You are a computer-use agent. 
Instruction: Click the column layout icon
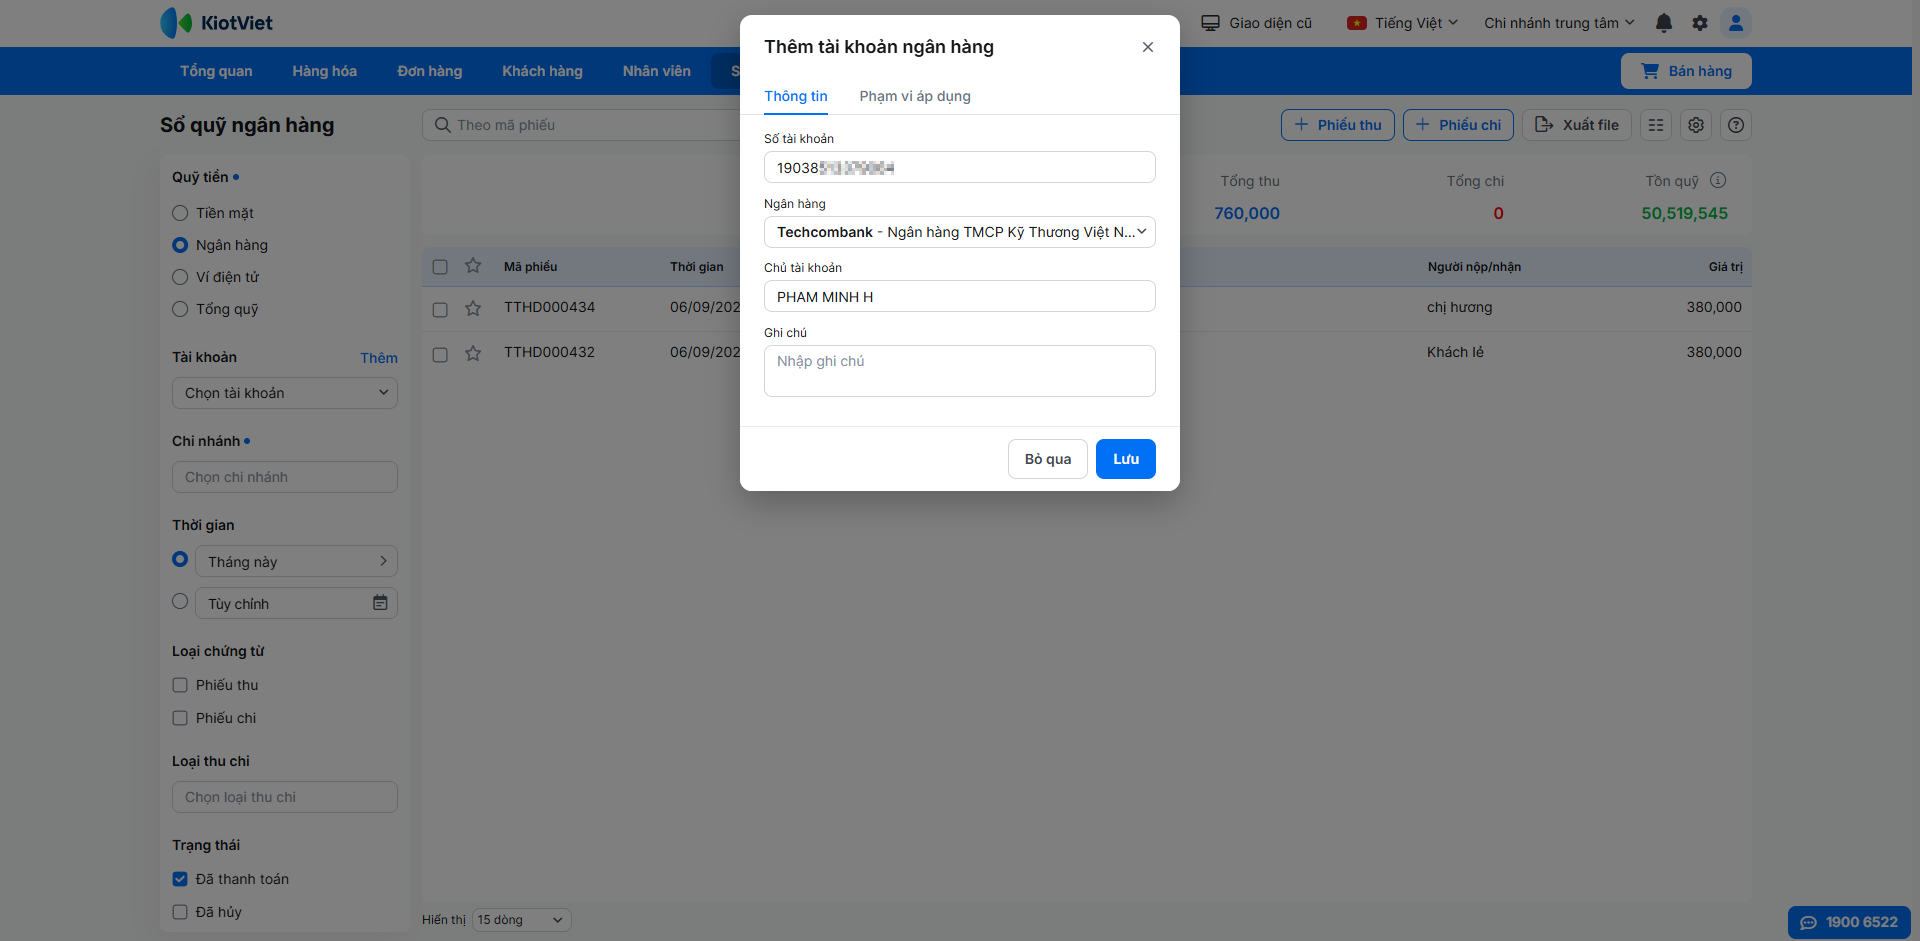pos(1656,125)
